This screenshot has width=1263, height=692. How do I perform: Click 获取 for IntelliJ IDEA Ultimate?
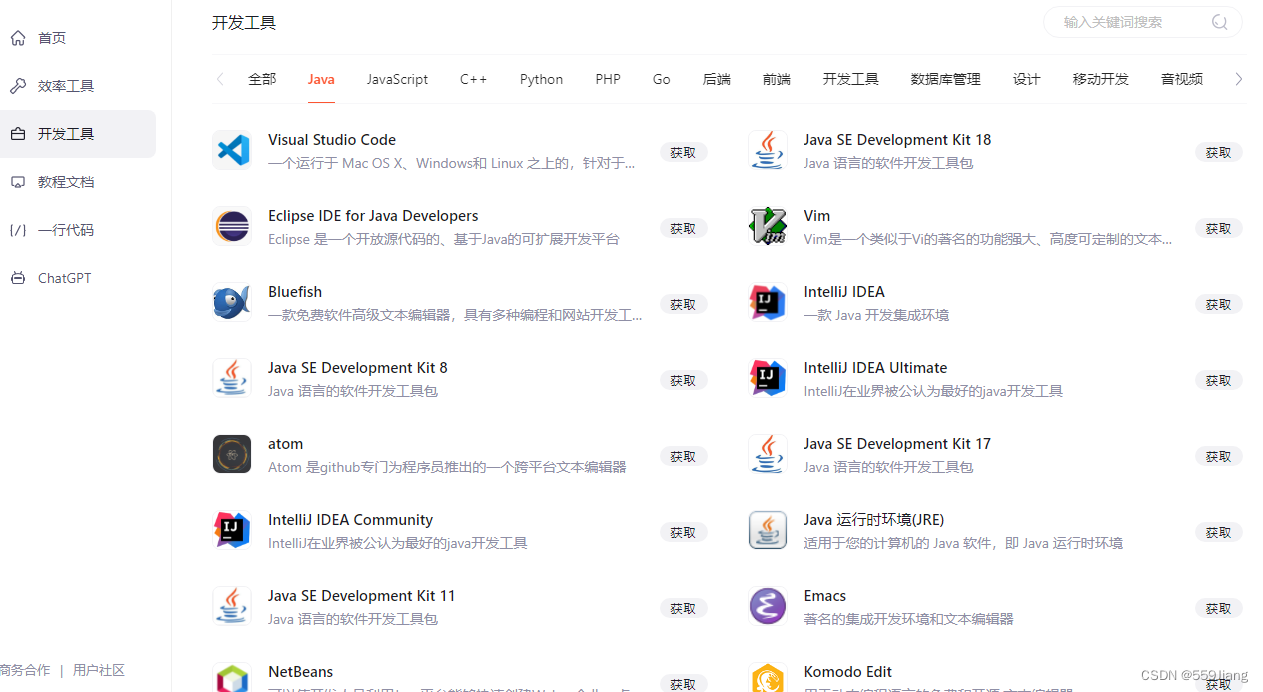point(1218,380)
